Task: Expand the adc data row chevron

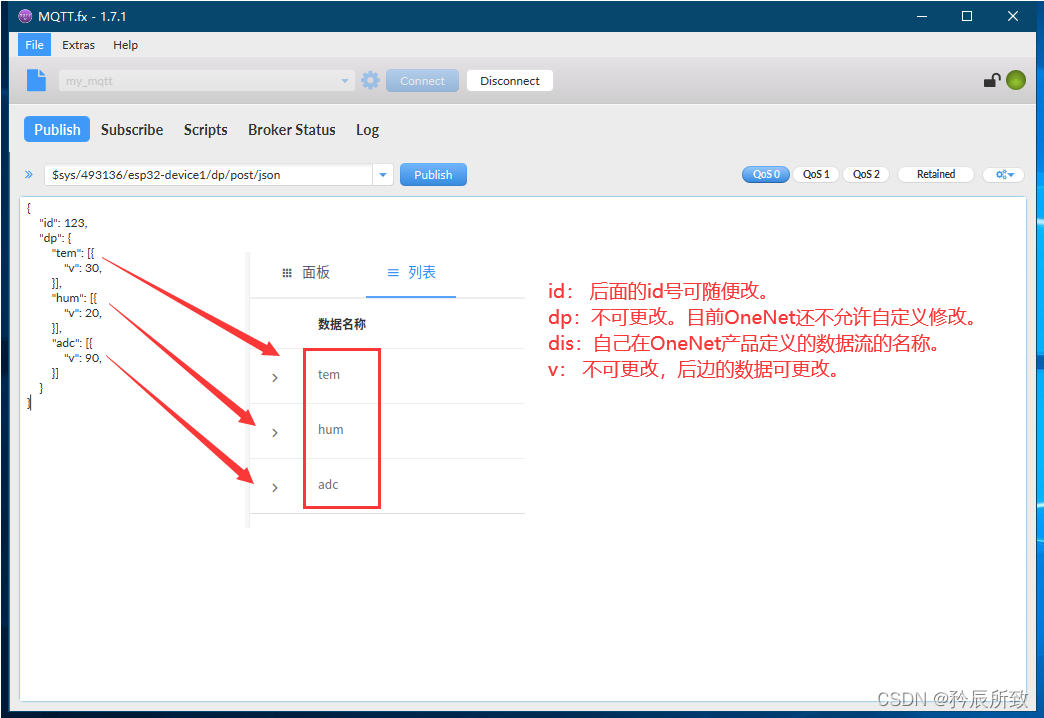Action: [x=275, y=488]
